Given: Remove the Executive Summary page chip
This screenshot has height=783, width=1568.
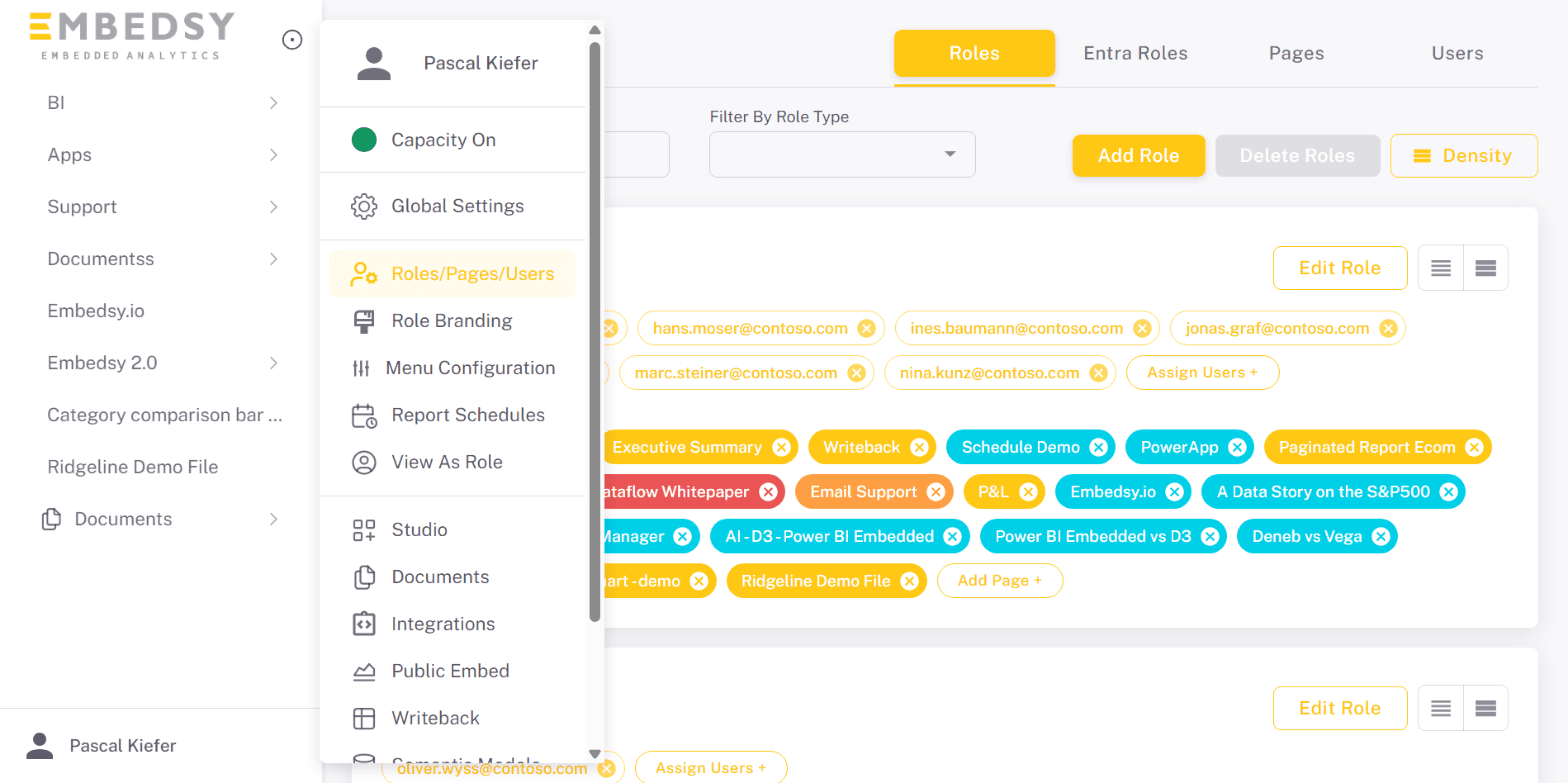Looking at the screenshot, I should click(x=781, y=447).
